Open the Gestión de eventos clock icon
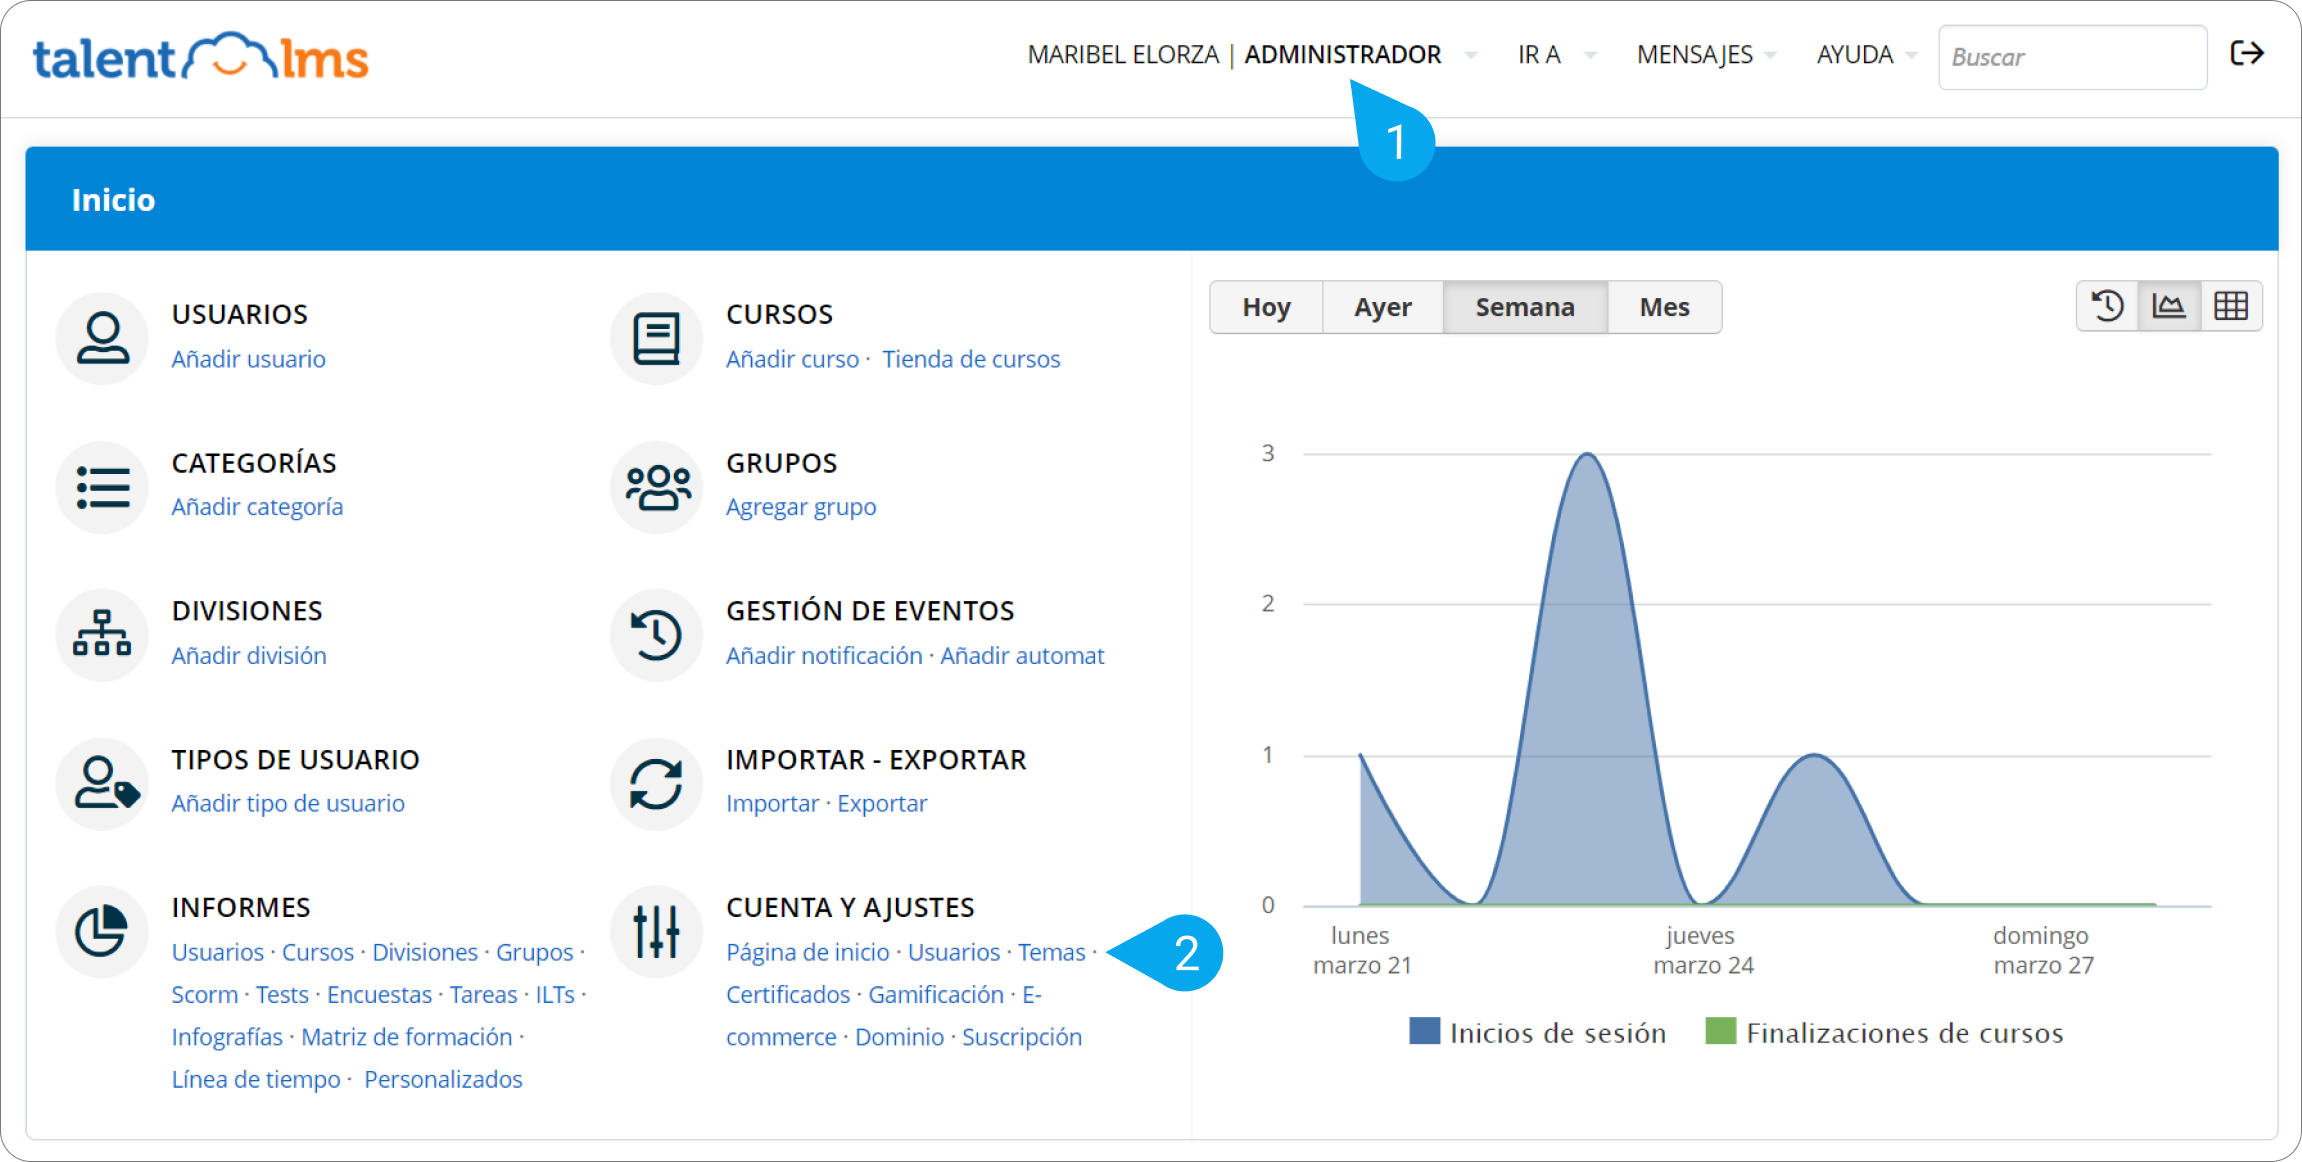 pos(656,634)
